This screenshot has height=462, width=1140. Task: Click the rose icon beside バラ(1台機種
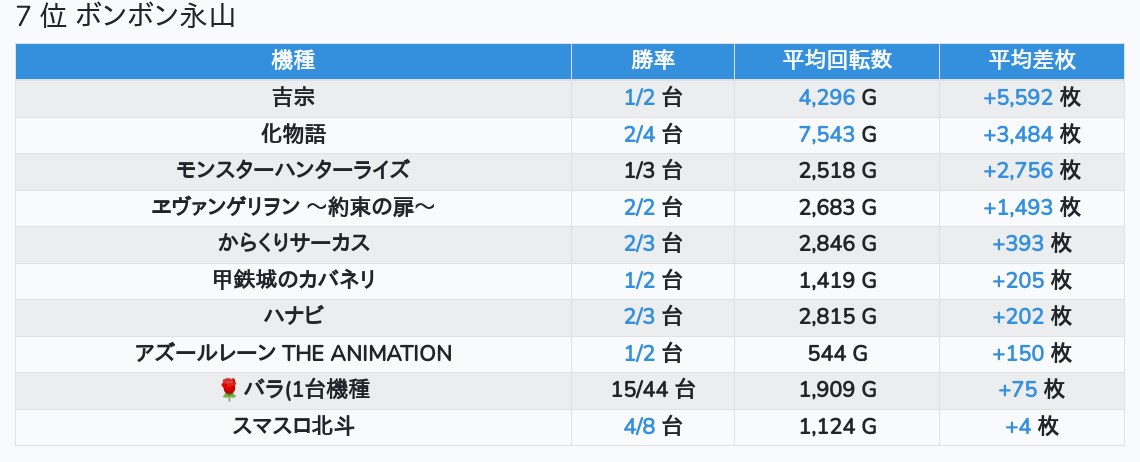(x=228, y=390)
